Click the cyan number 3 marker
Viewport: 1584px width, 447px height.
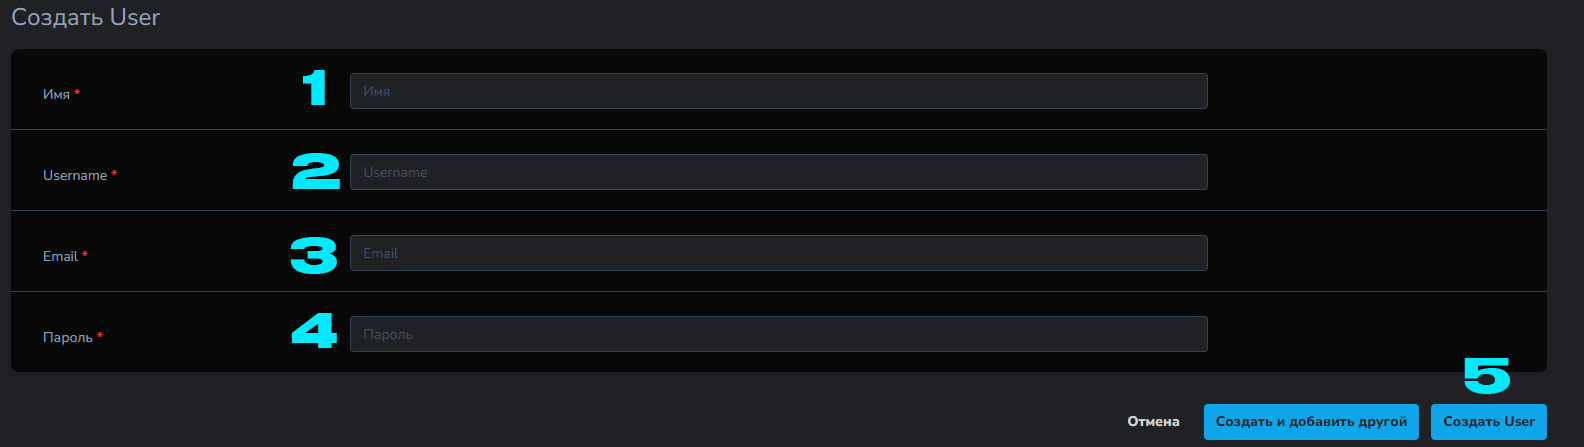click(314, 254)
